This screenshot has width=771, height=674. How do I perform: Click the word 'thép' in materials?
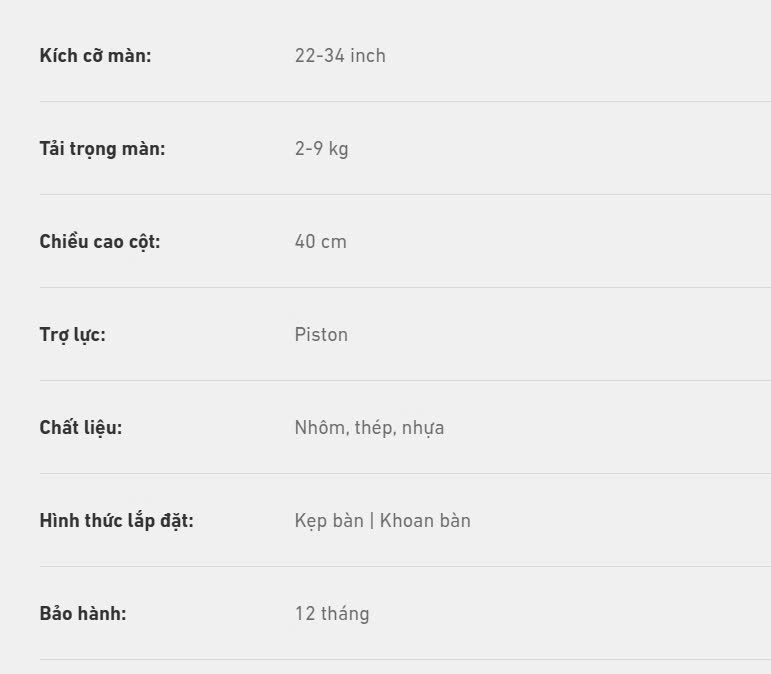click(375, 428)
